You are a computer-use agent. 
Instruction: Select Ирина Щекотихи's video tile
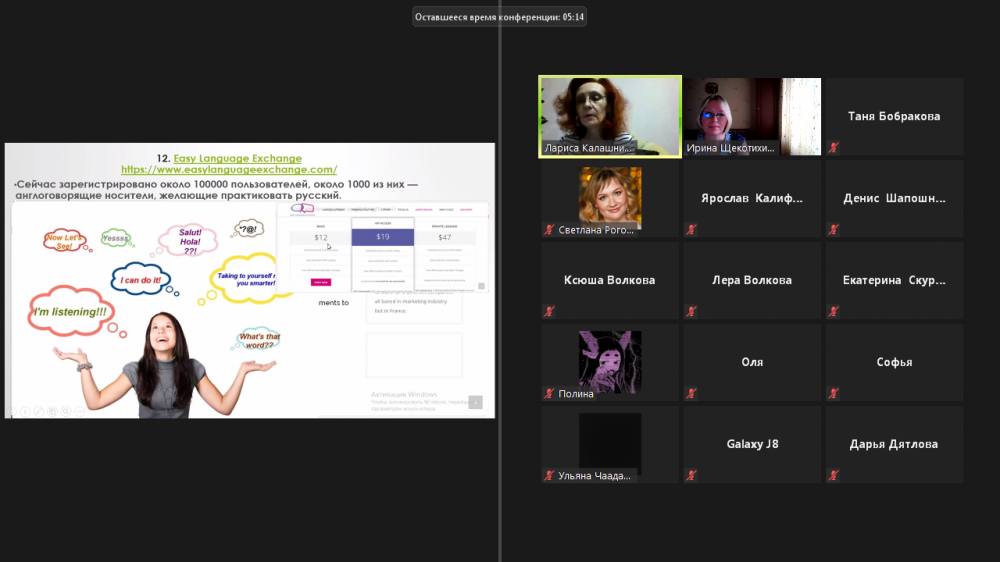(x=751, y=115)
